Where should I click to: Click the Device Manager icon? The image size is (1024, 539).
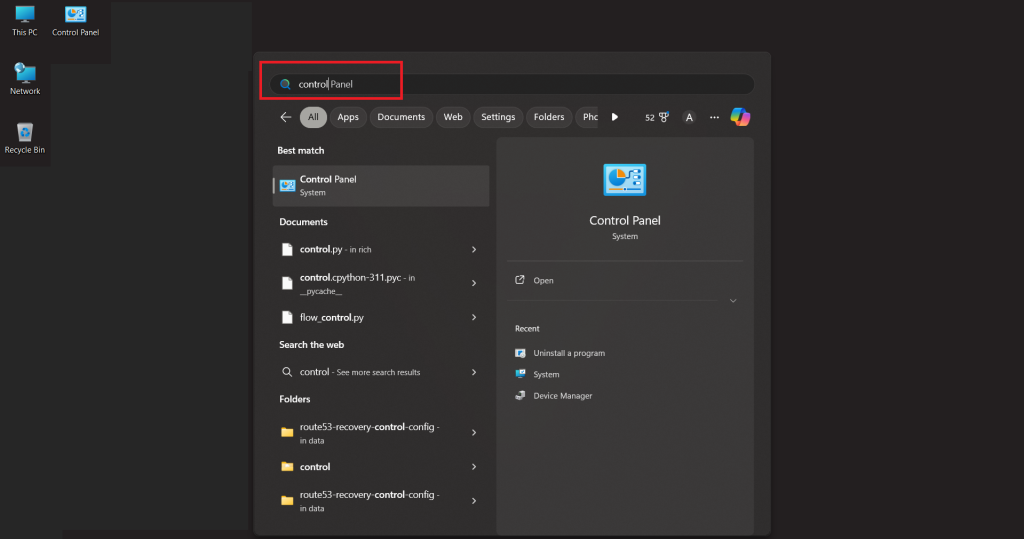coord(520,395)
